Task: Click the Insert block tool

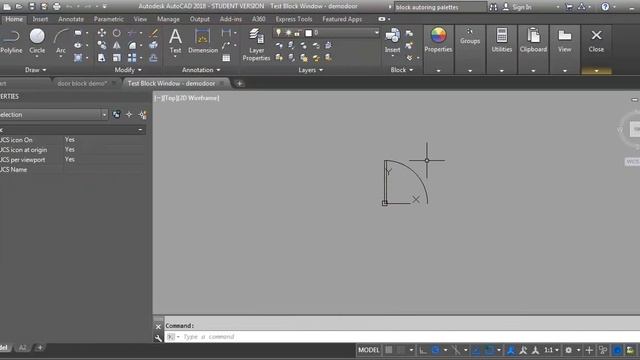Action: coord(392,41)
